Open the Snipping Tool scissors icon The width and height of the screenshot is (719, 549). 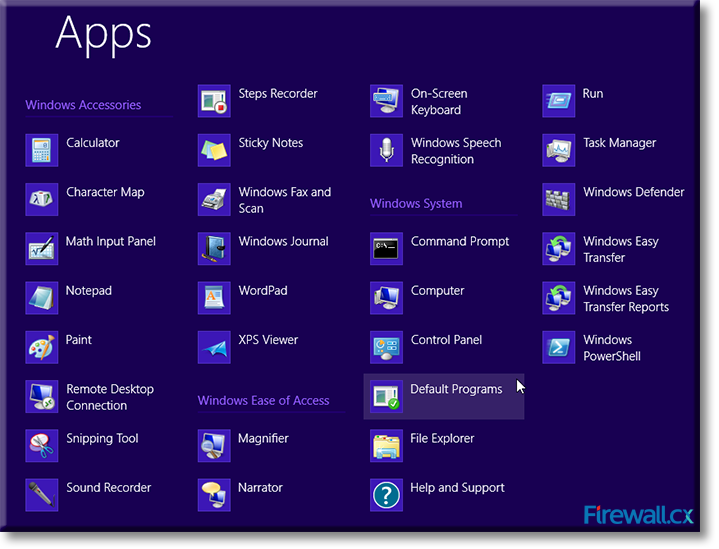42,445
